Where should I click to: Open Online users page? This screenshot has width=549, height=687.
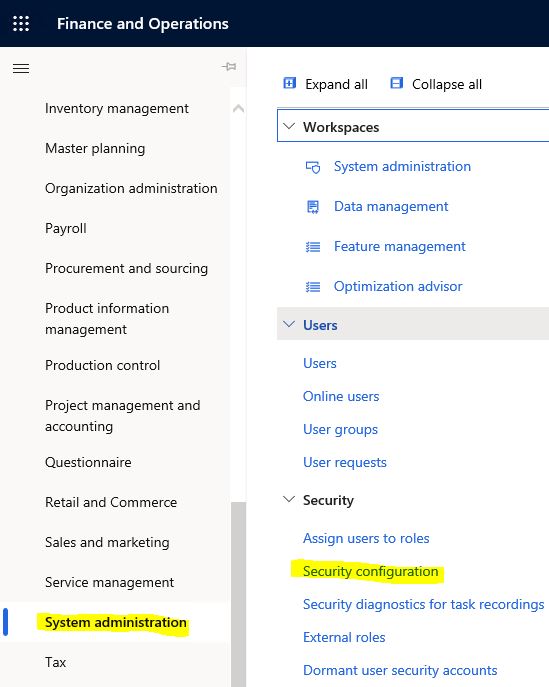pos(341,396)
